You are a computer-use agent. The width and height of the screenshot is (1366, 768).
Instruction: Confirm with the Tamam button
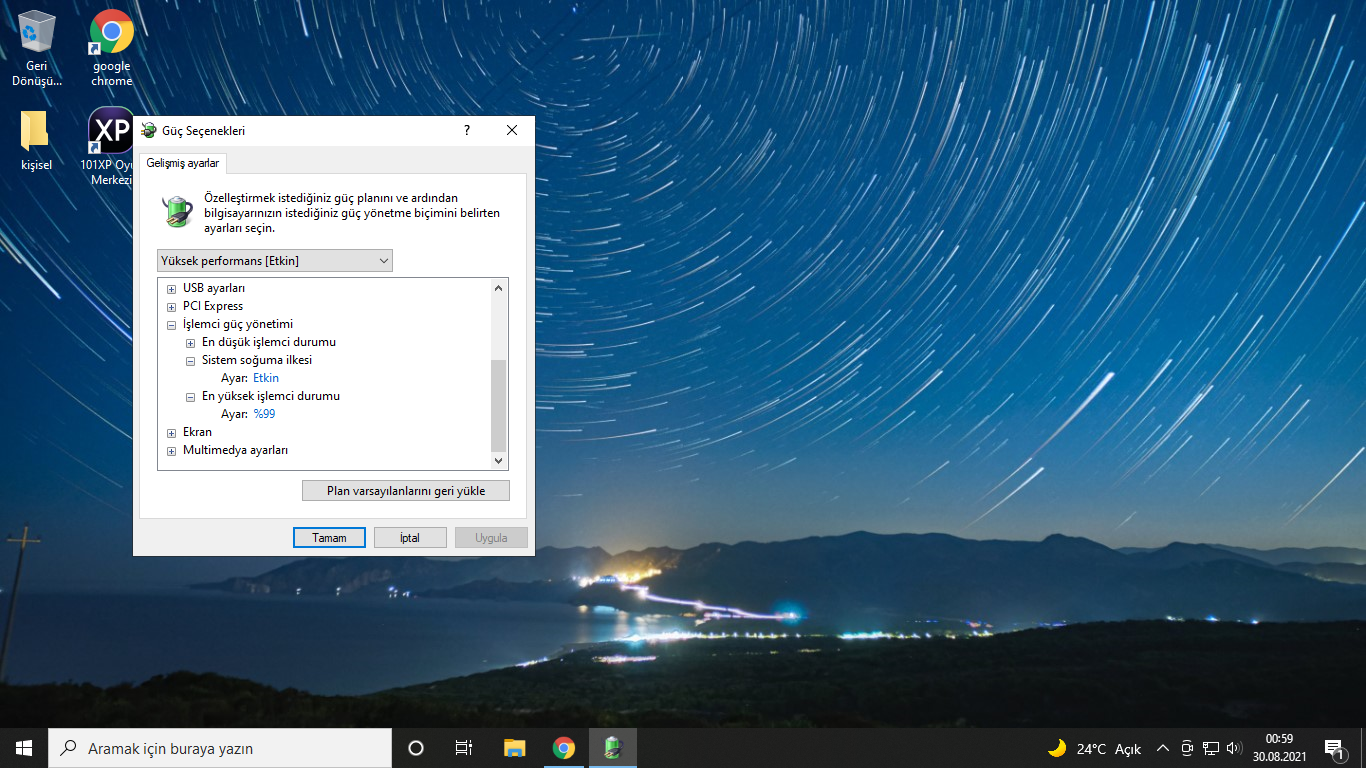[x=329, y=538]
